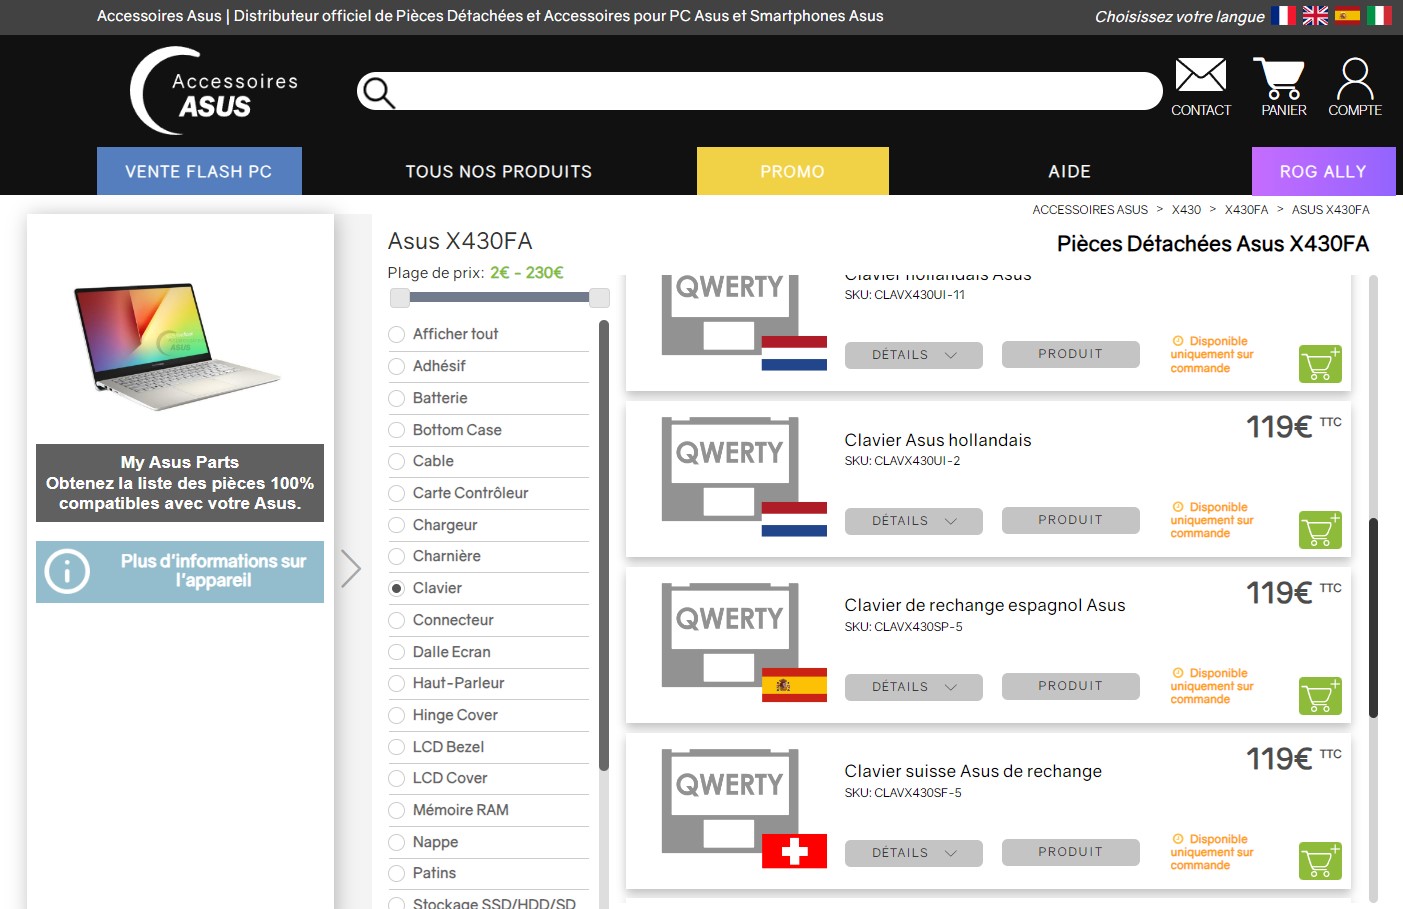
Task: Switch language to English flag
Action: (x=1315, y=15)
